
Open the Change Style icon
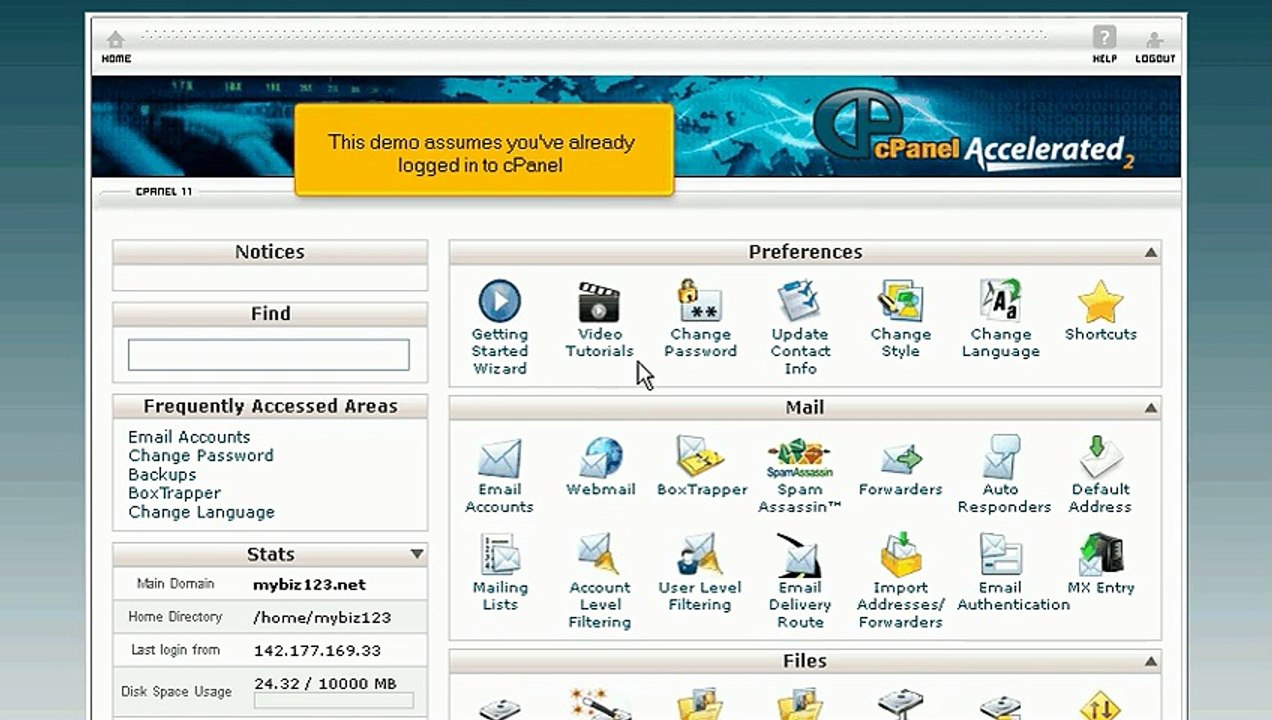(x=900, y=301)
